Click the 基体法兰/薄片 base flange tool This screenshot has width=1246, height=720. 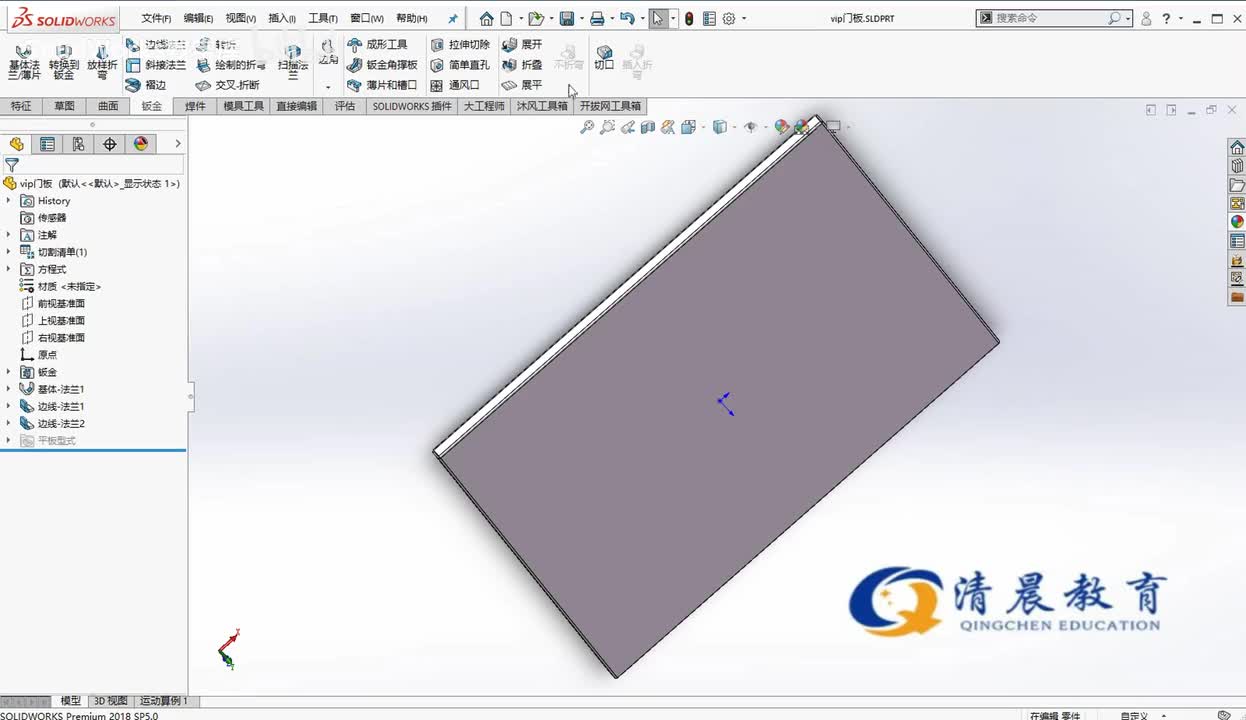(24, 62)
